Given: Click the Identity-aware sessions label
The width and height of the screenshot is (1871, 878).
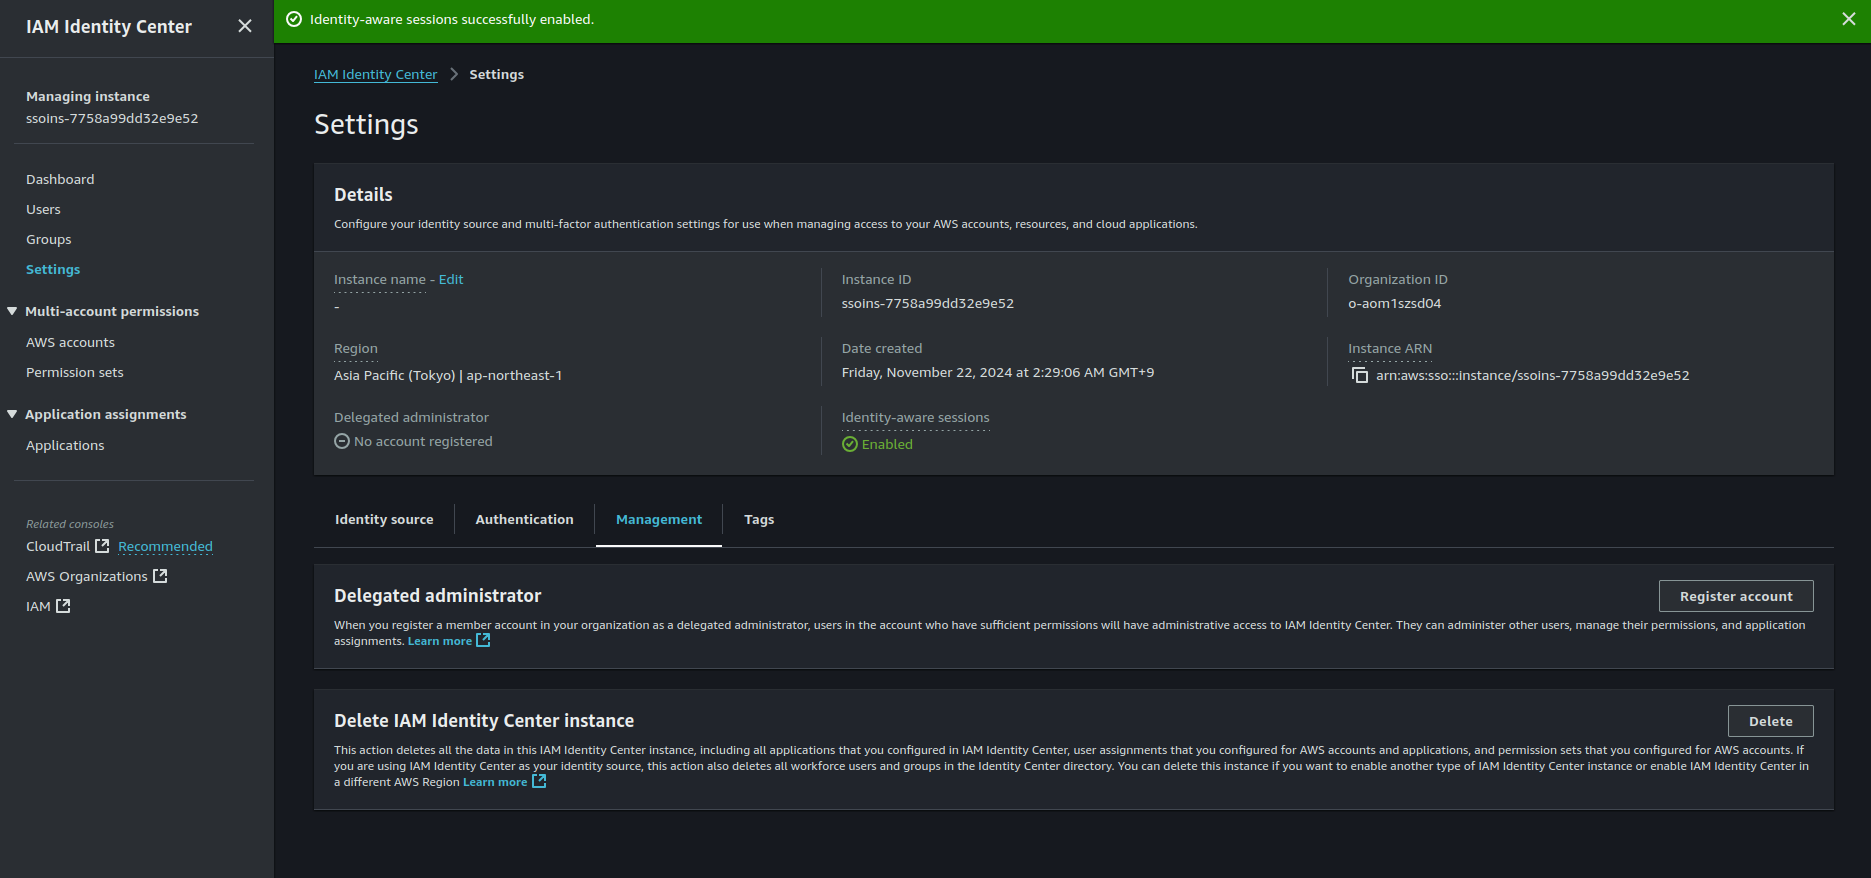Looking at the screenshot, I should click(915, 417).
